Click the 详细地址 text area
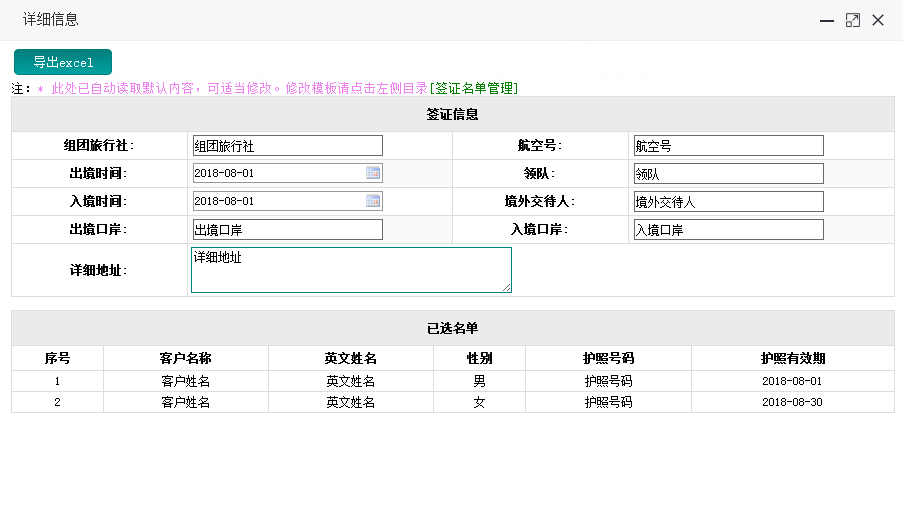This screenshot has width=903, height=519. coord(351,270)
